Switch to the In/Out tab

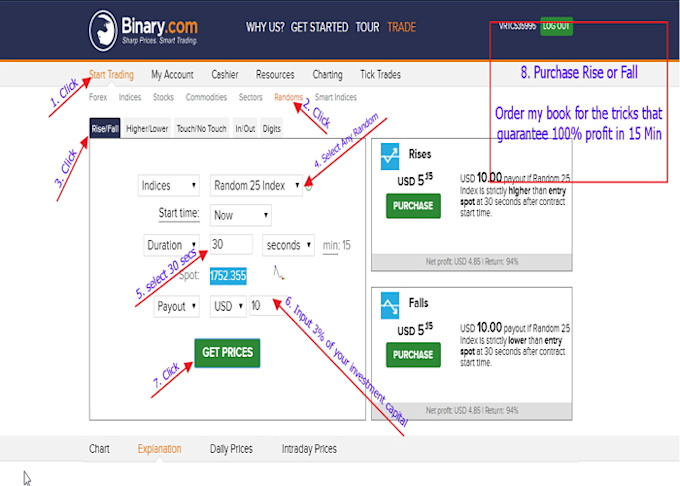[x=245, y=128]
